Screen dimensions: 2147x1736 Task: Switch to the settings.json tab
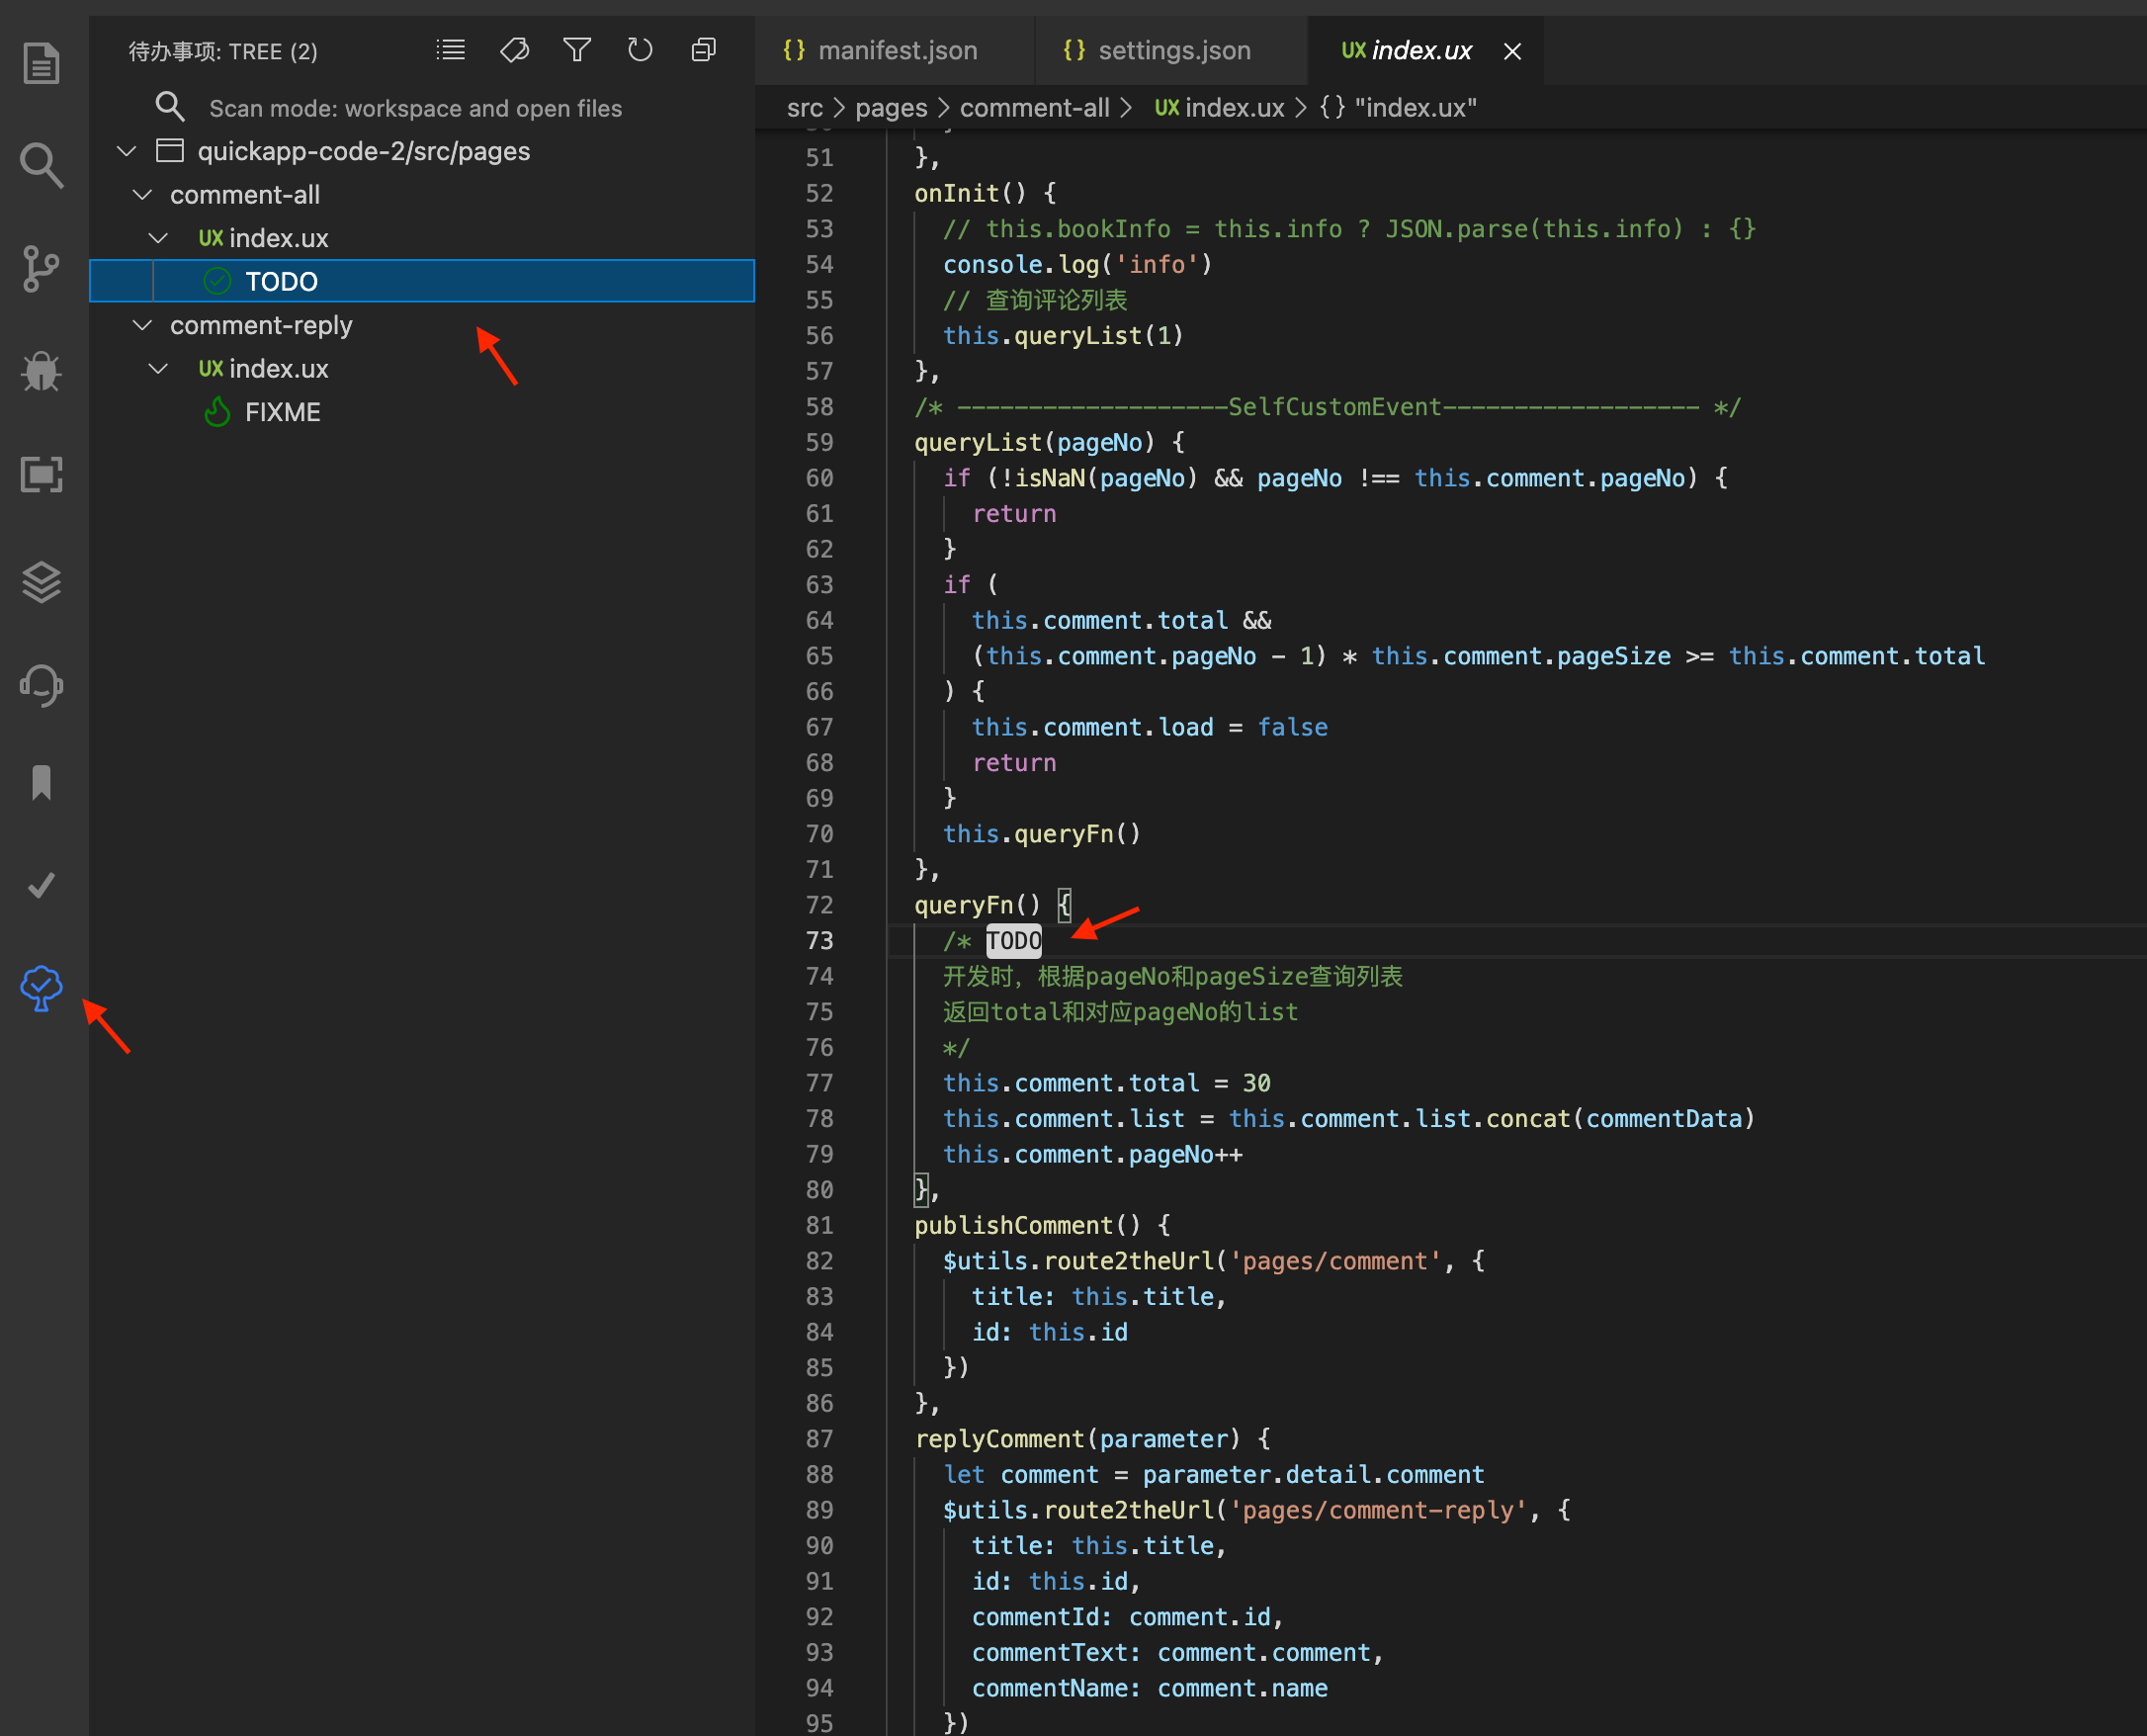(x=1170, y=50)
